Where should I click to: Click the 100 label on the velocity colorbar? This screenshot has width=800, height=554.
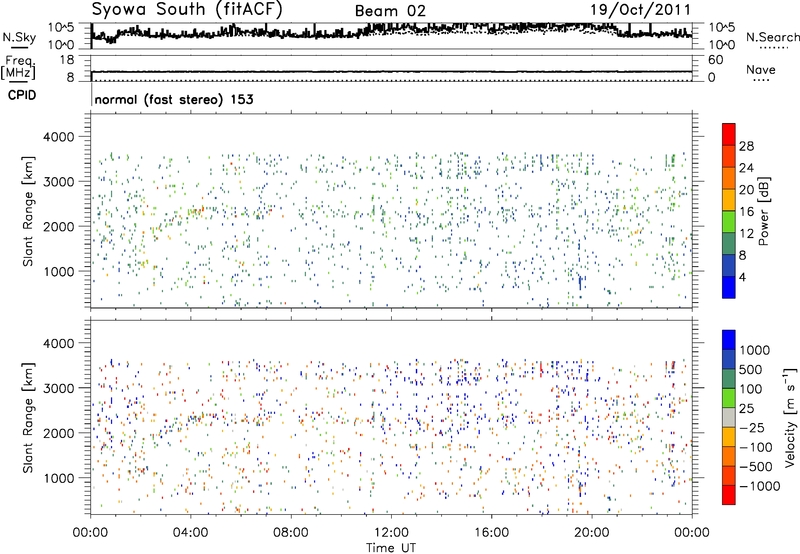tap(751, 389)
